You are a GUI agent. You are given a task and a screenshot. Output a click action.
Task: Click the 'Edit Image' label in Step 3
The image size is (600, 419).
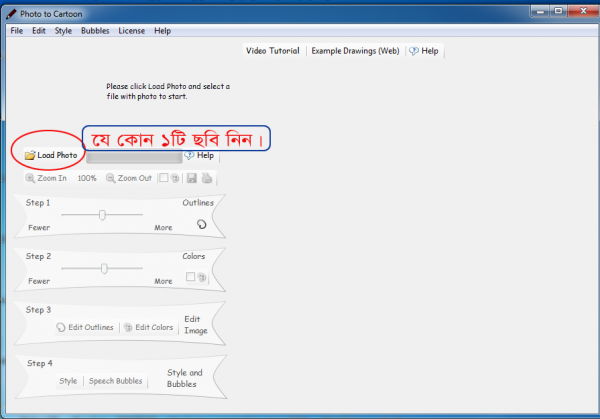coord(196,325)
